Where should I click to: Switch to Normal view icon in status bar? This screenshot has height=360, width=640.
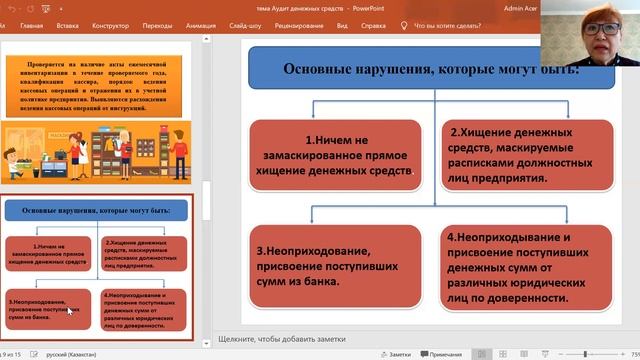tap(482, 354)
